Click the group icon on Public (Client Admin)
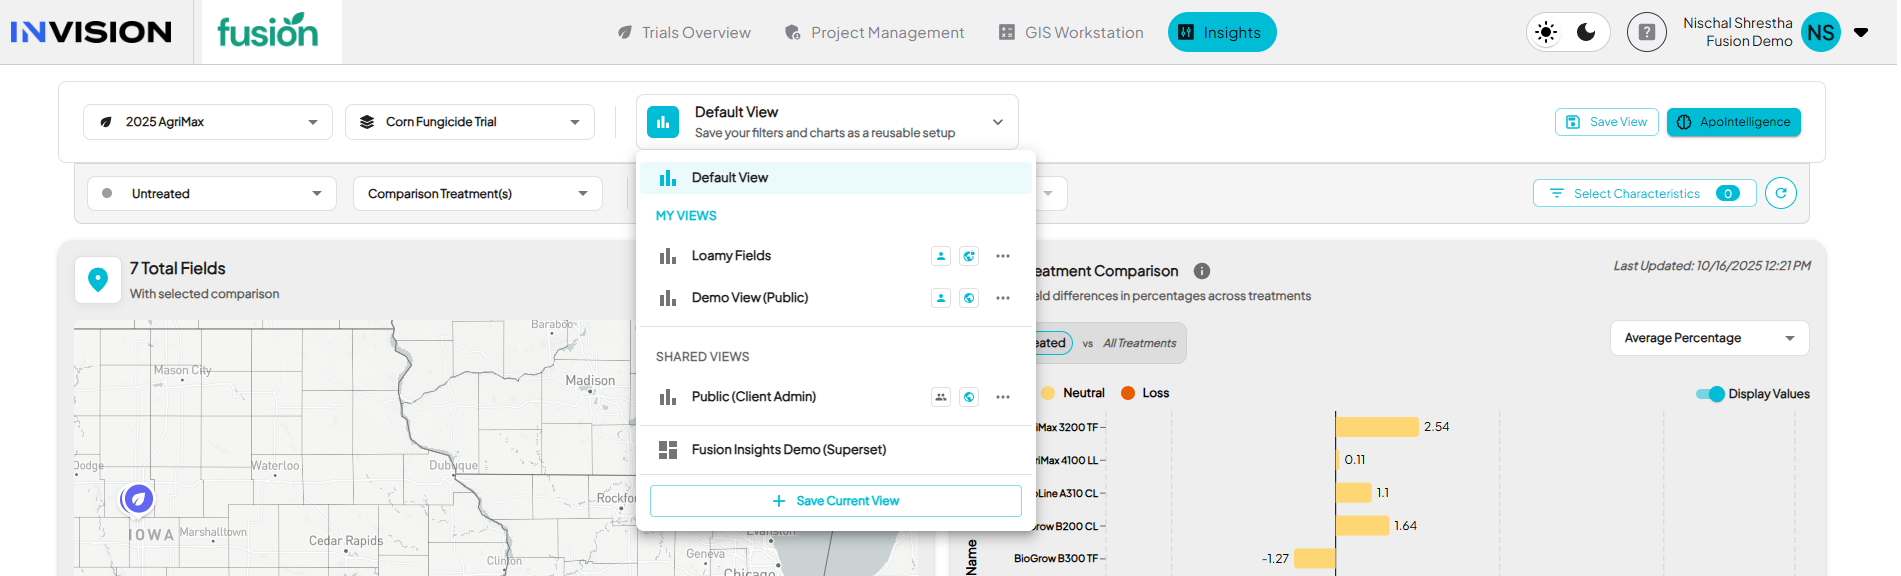 [x=940, y=397]
